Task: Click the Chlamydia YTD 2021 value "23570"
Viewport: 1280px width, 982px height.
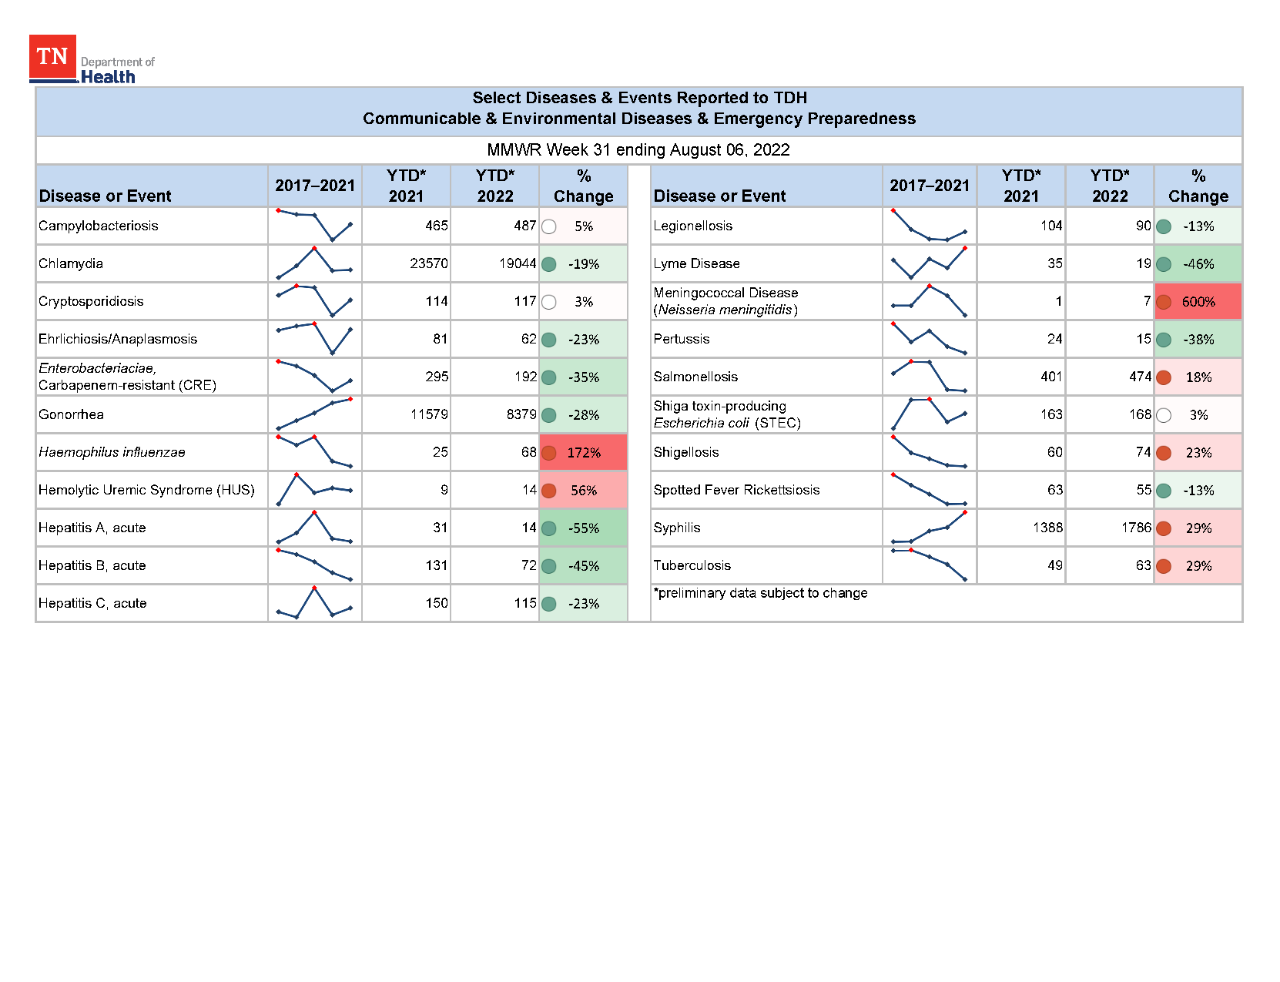Action: pyautogui.click(x=429, y=264)
